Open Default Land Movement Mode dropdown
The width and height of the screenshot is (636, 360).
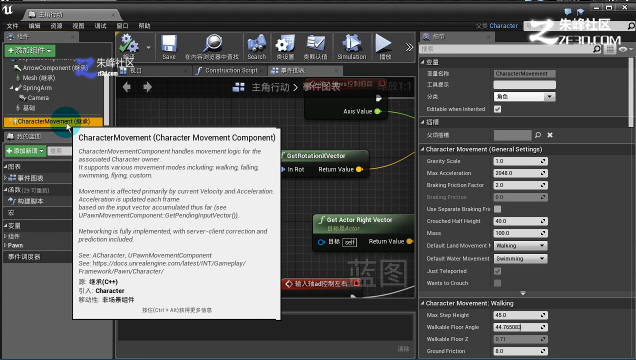pos(520,246)
